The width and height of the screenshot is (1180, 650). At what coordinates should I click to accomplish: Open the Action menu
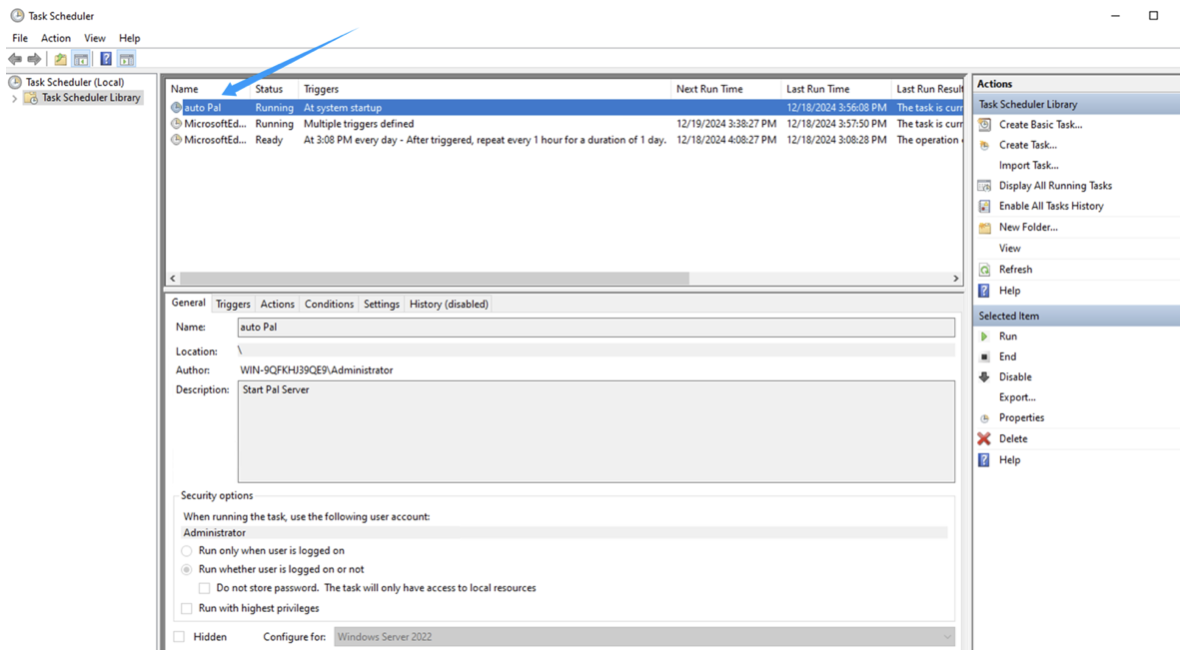(55, 37)
